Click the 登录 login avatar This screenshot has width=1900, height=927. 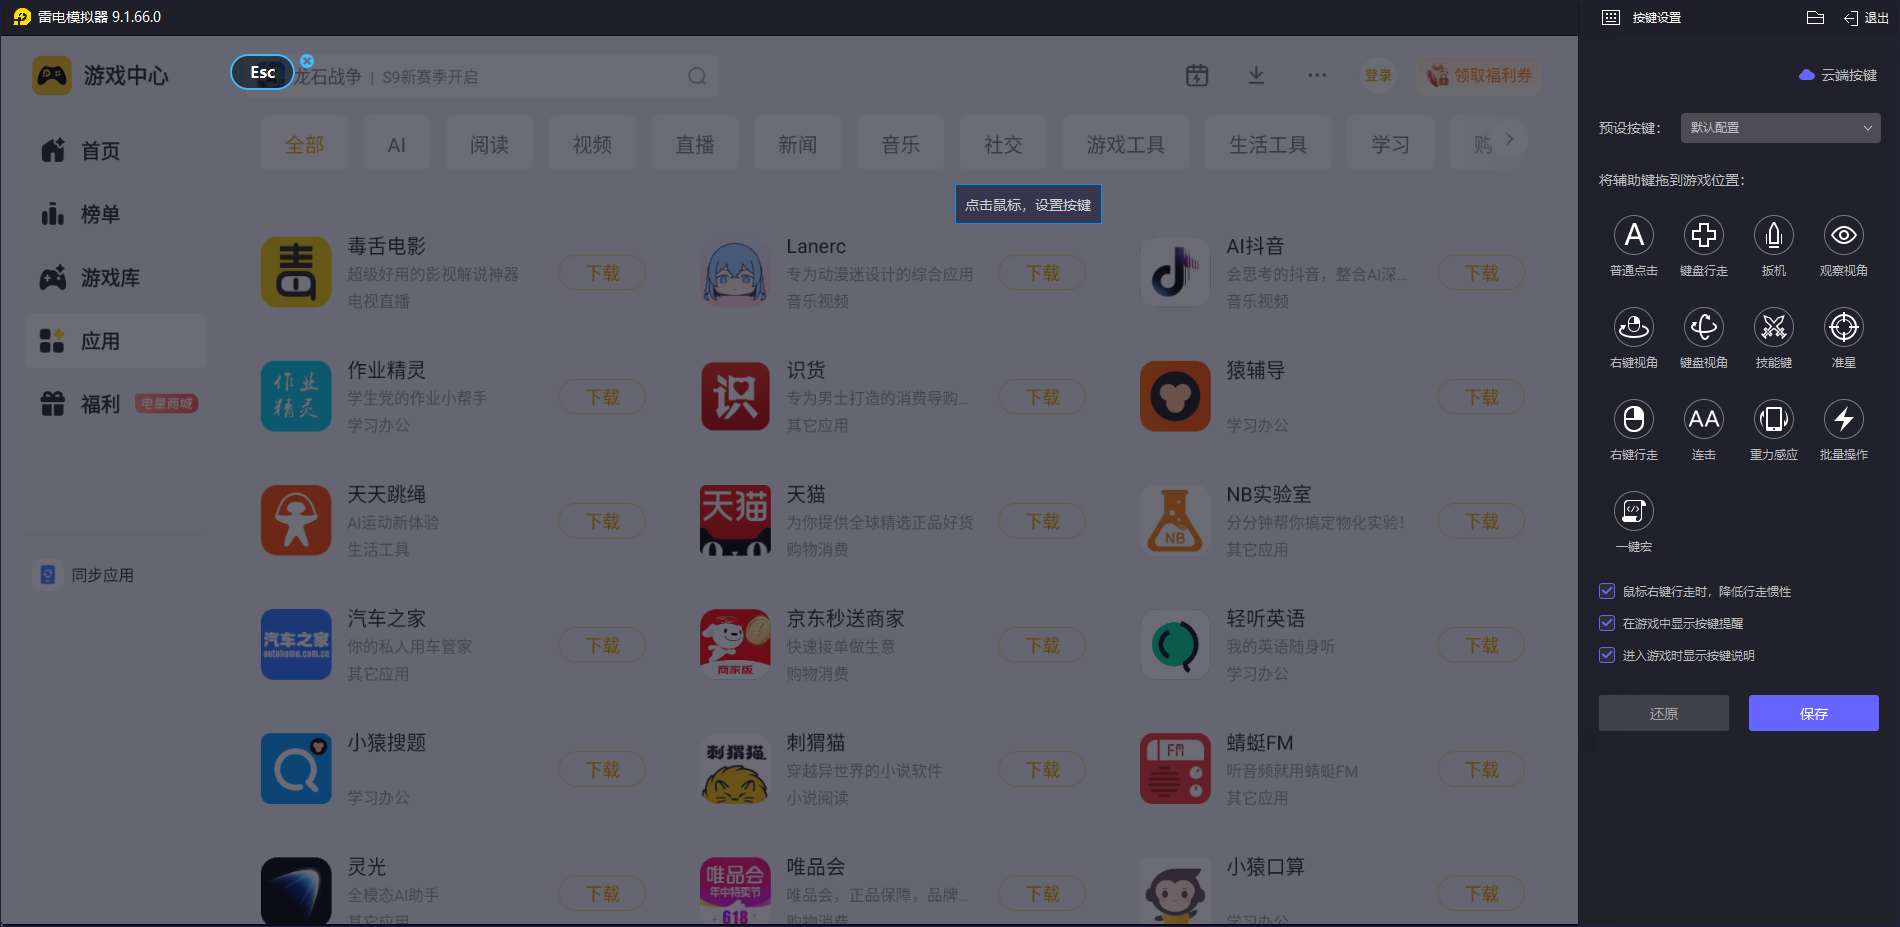(x=1378, y=75)
